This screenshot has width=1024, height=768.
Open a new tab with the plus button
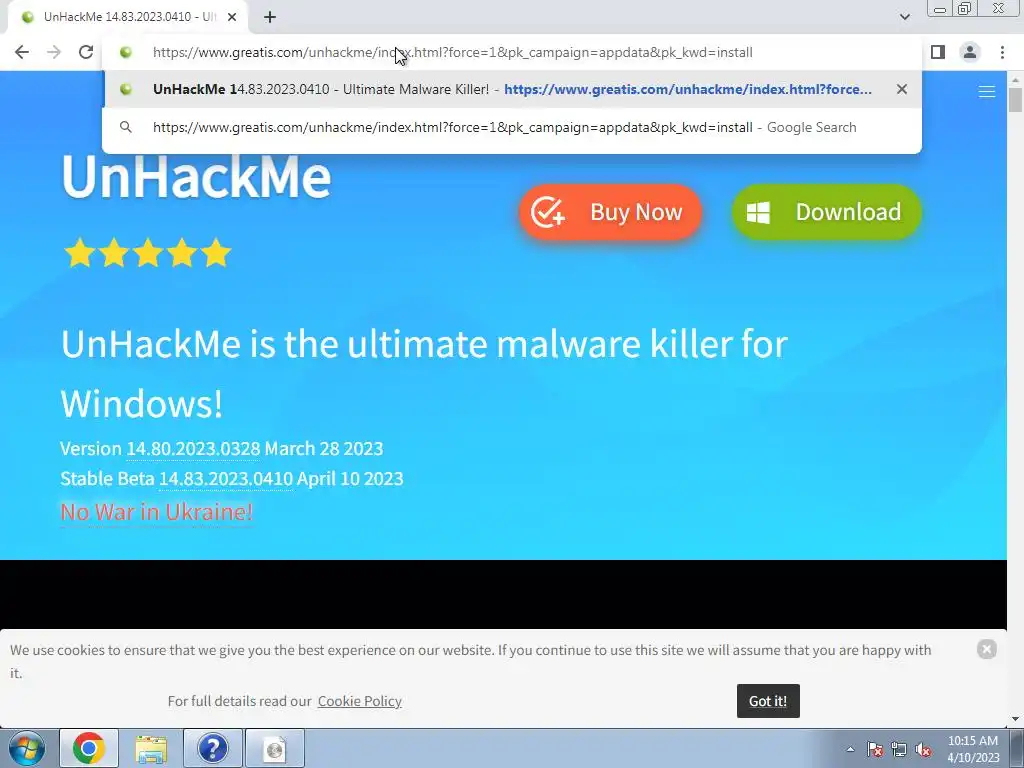click(270, 17)
